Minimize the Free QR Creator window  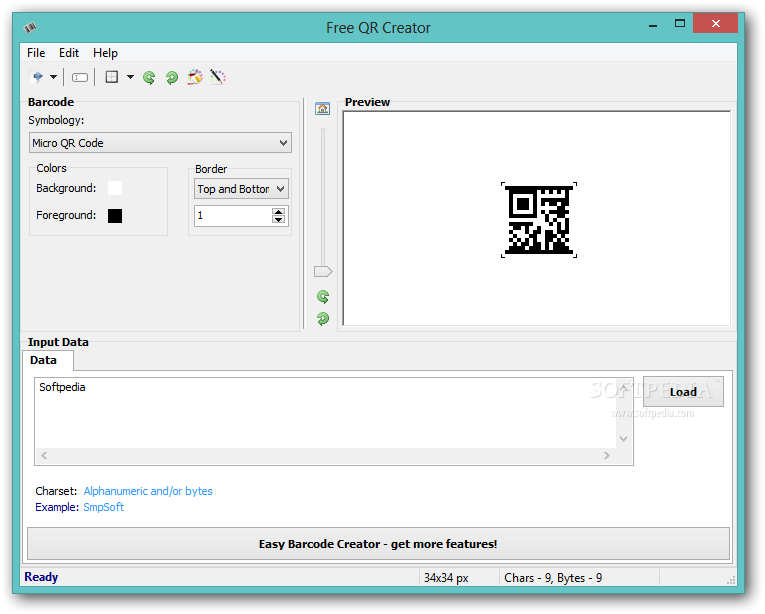point(653,24)
